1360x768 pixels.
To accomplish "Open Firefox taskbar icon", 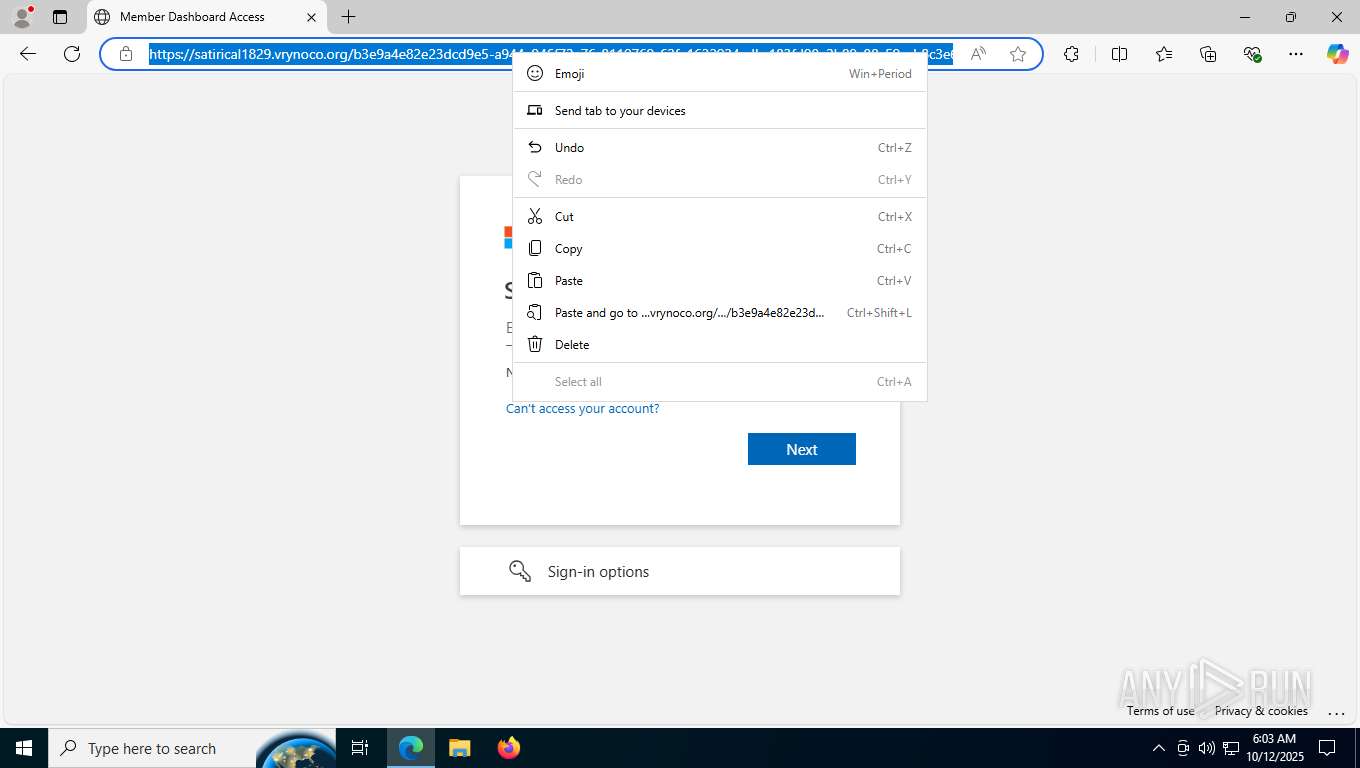I will [508, 748].
